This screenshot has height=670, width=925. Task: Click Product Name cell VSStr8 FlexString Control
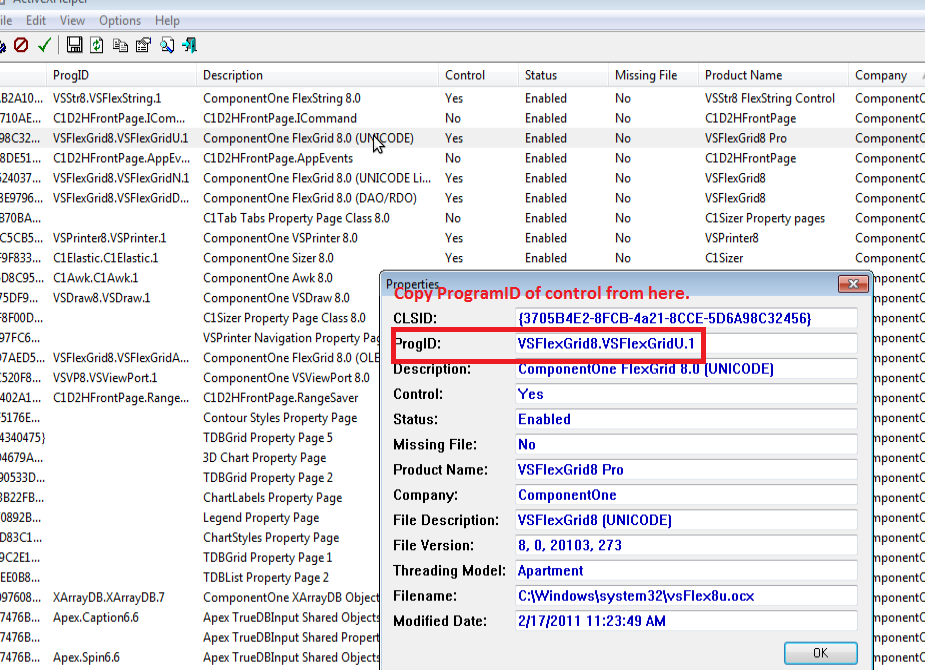(770, 98)
